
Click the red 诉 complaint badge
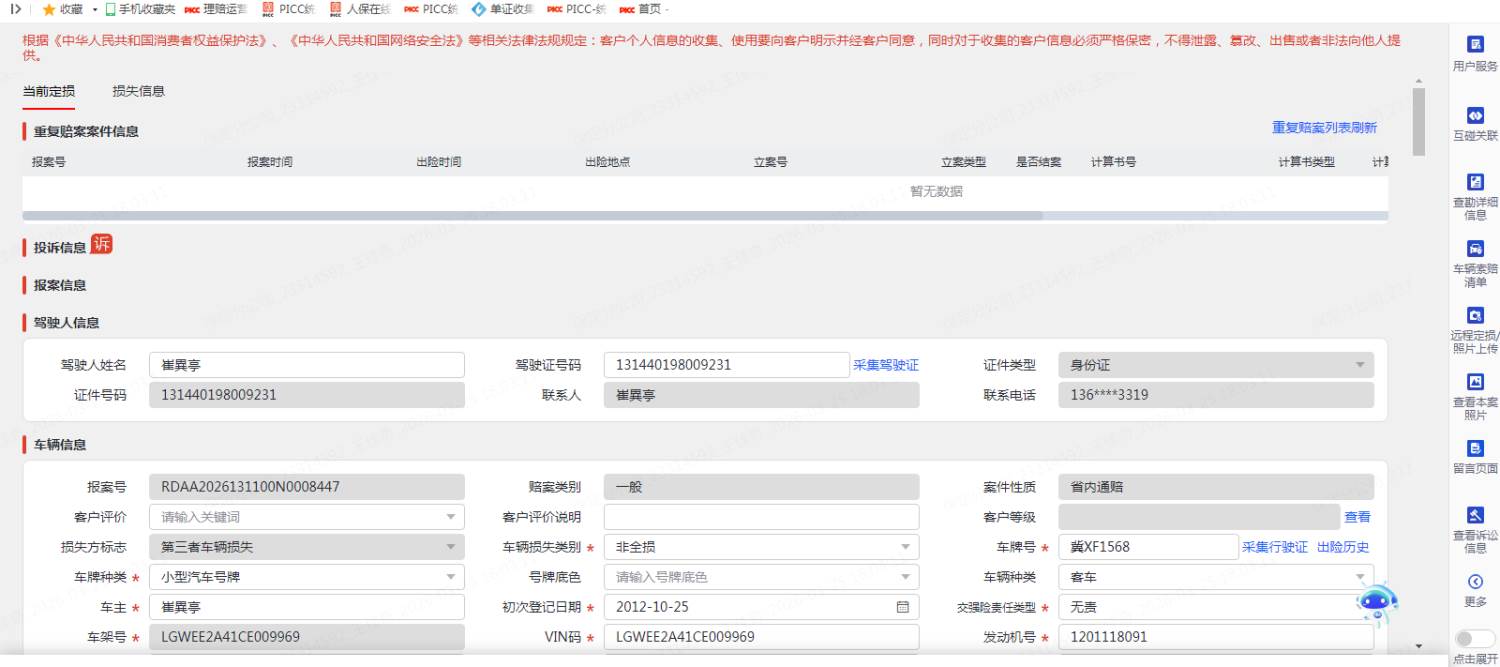(102, 244)
